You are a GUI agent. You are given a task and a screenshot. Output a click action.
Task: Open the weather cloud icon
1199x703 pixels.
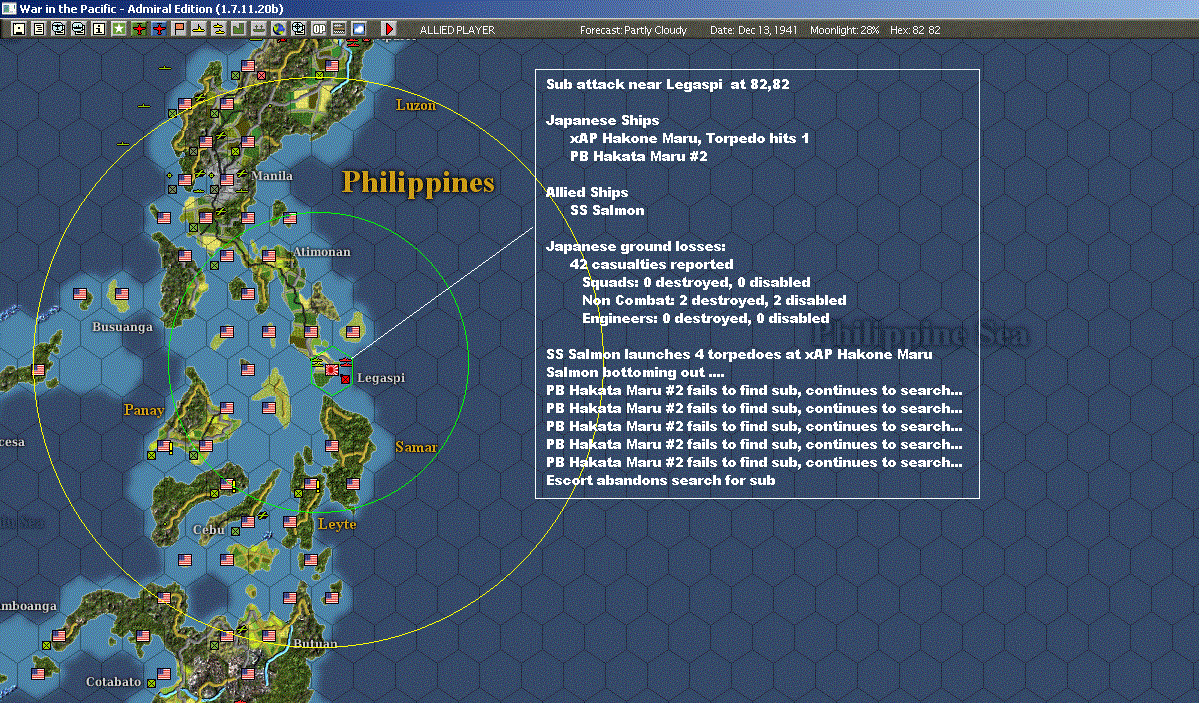(x=359, y=29)
